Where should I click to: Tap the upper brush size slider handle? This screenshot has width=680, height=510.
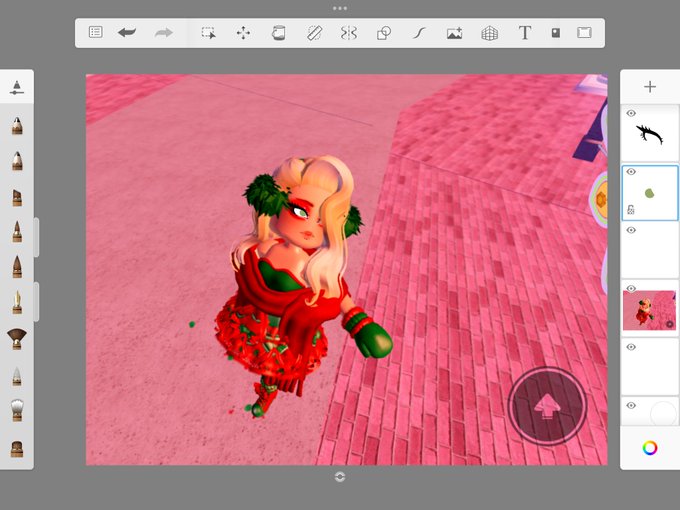pyautogui.click(x=36, y=237)
